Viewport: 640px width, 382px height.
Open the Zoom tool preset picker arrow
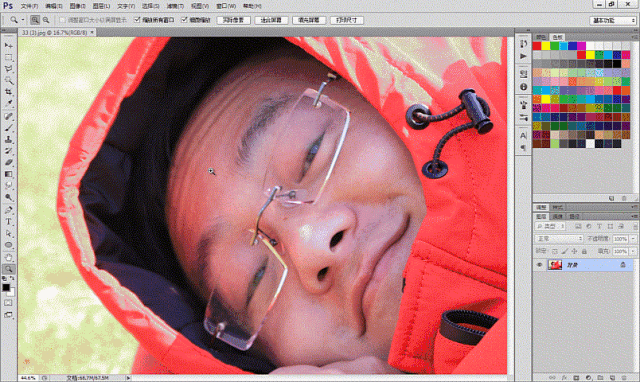[22, 20]
